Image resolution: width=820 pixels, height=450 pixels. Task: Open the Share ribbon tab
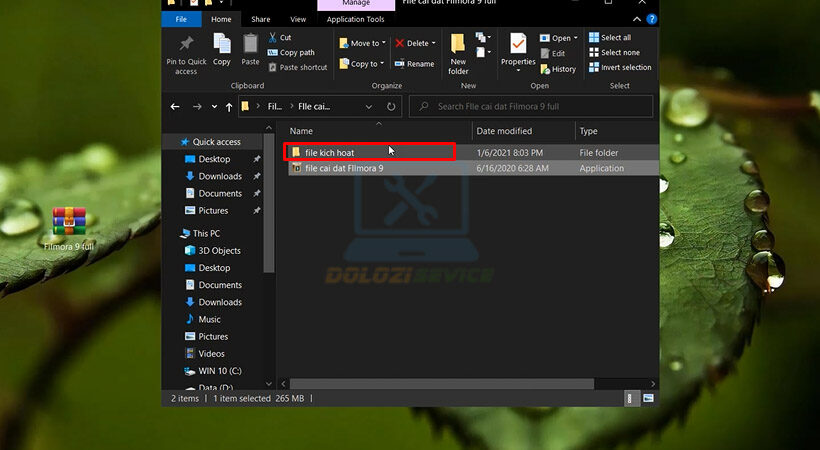pyautogui.click(x=260, y=19)
